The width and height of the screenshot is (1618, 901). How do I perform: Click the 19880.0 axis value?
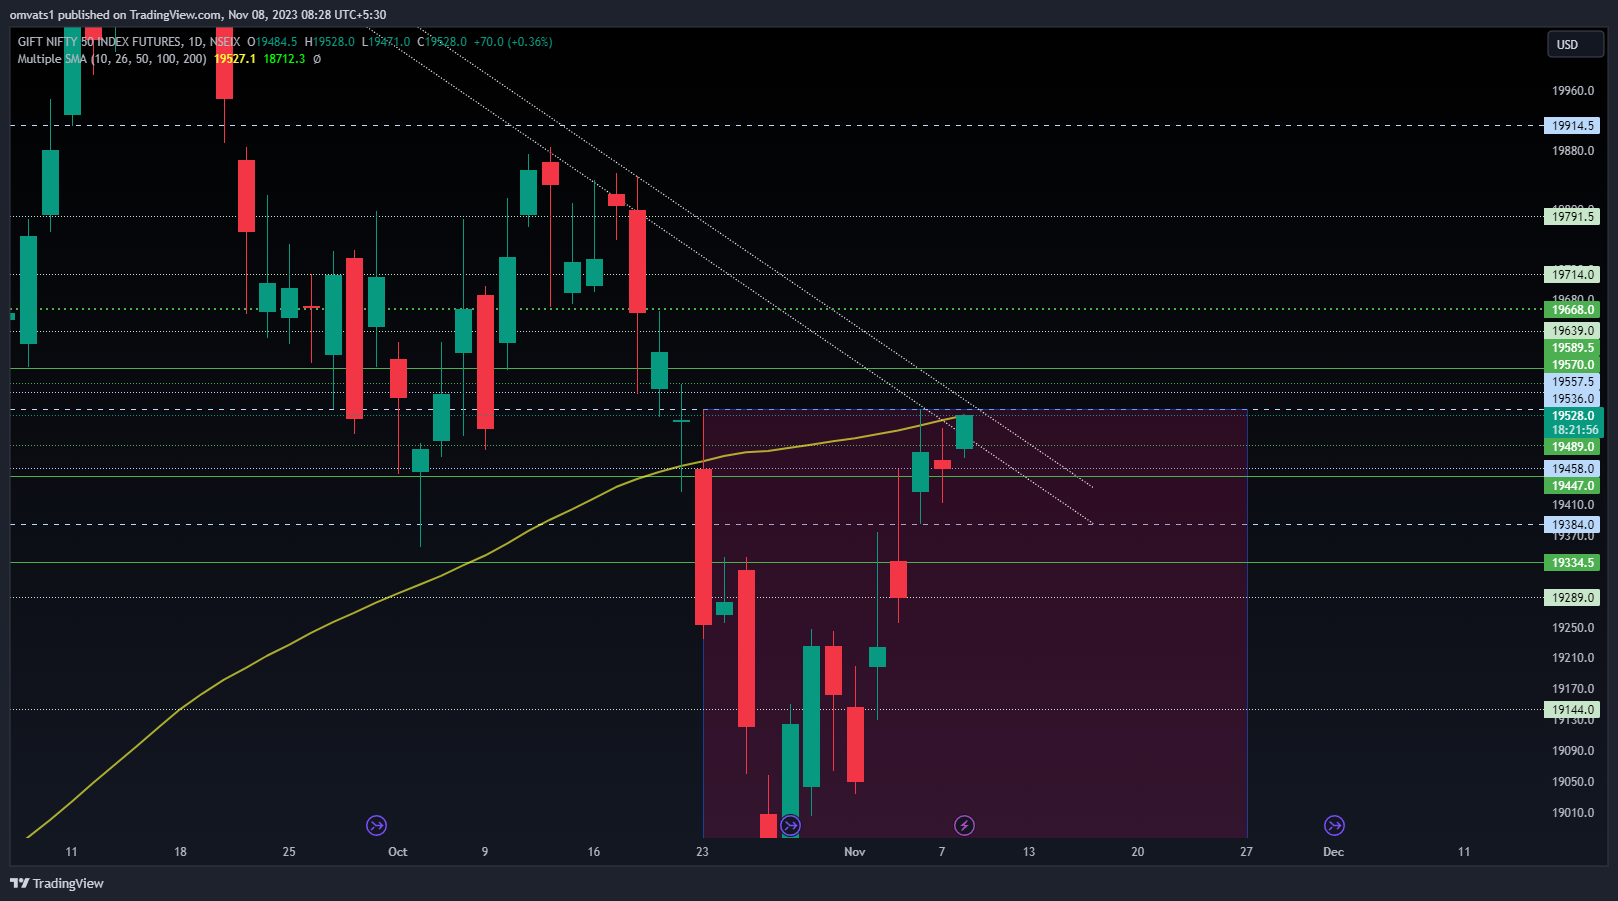pos(1573,151)
